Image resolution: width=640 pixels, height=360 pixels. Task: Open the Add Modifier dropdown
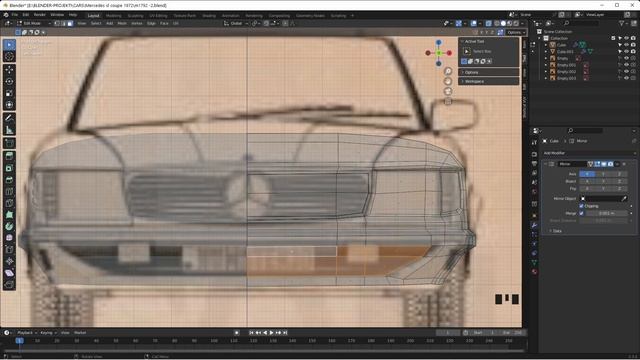(x=589, y=153)
